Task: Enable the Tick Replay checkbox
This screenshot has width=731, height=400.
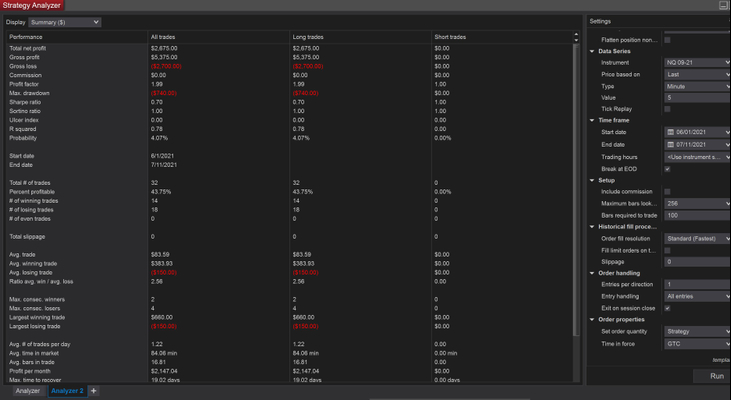Action: 668,108
